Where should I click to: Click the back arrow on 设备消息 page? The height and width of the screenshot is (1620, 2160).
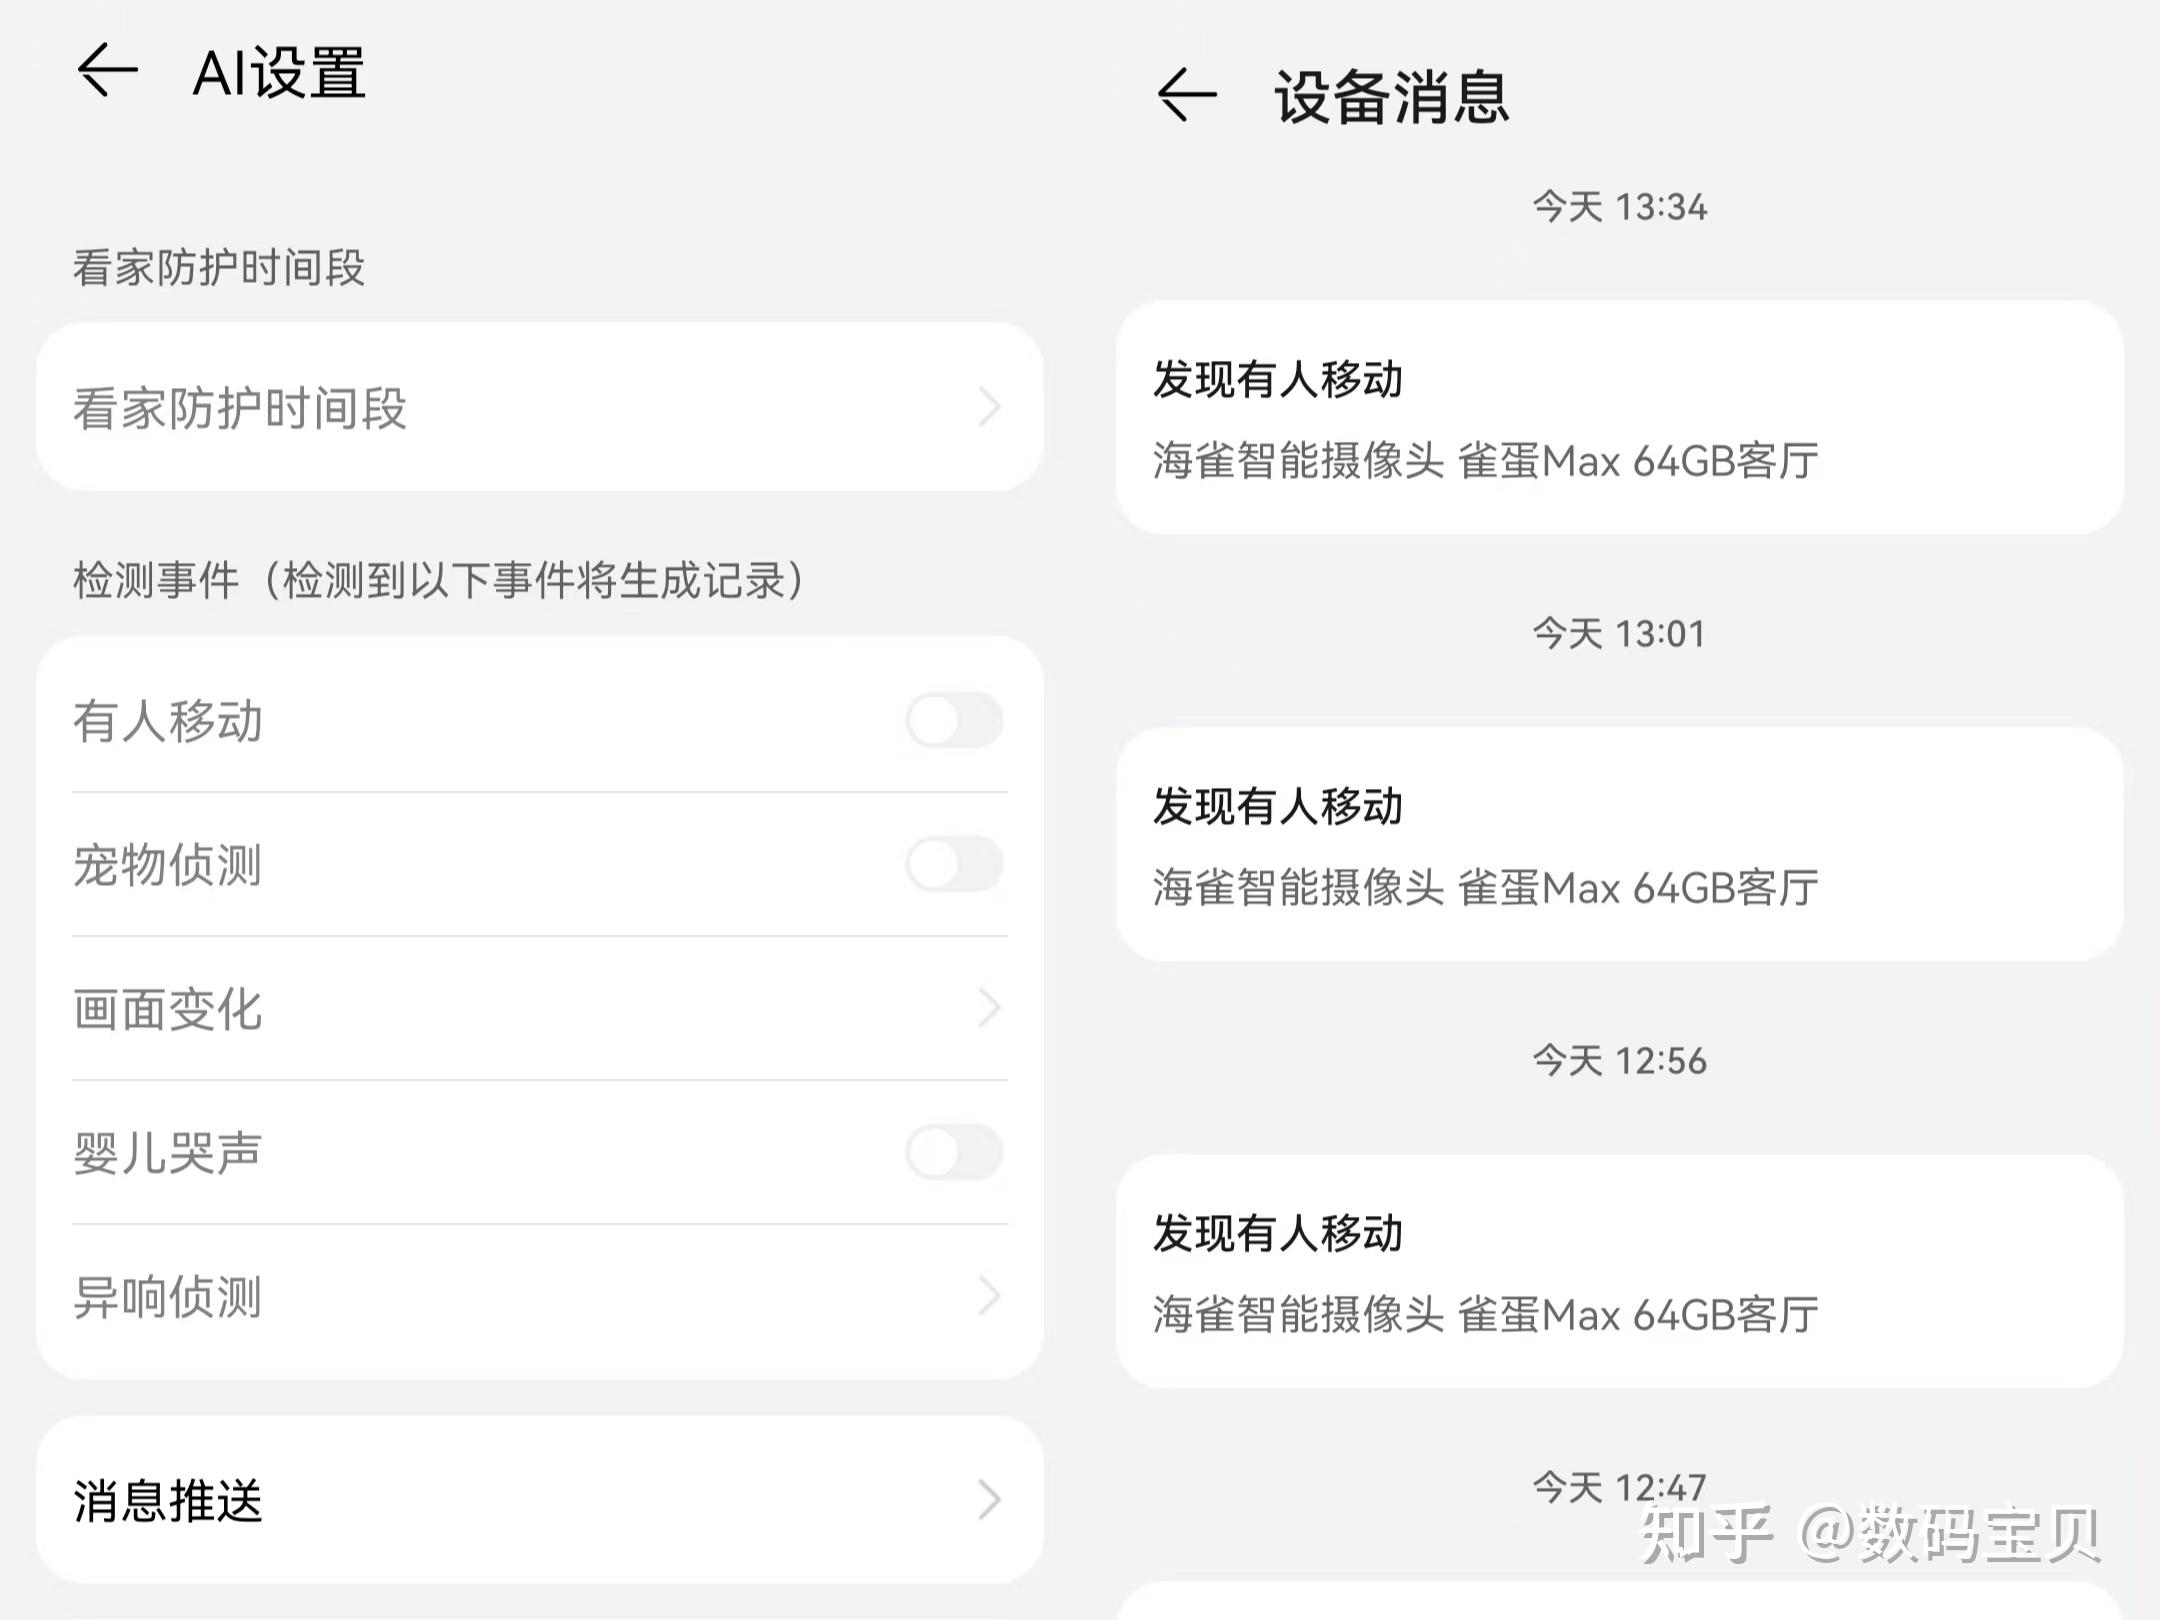pyautogui.click(x=1186, y=95)
